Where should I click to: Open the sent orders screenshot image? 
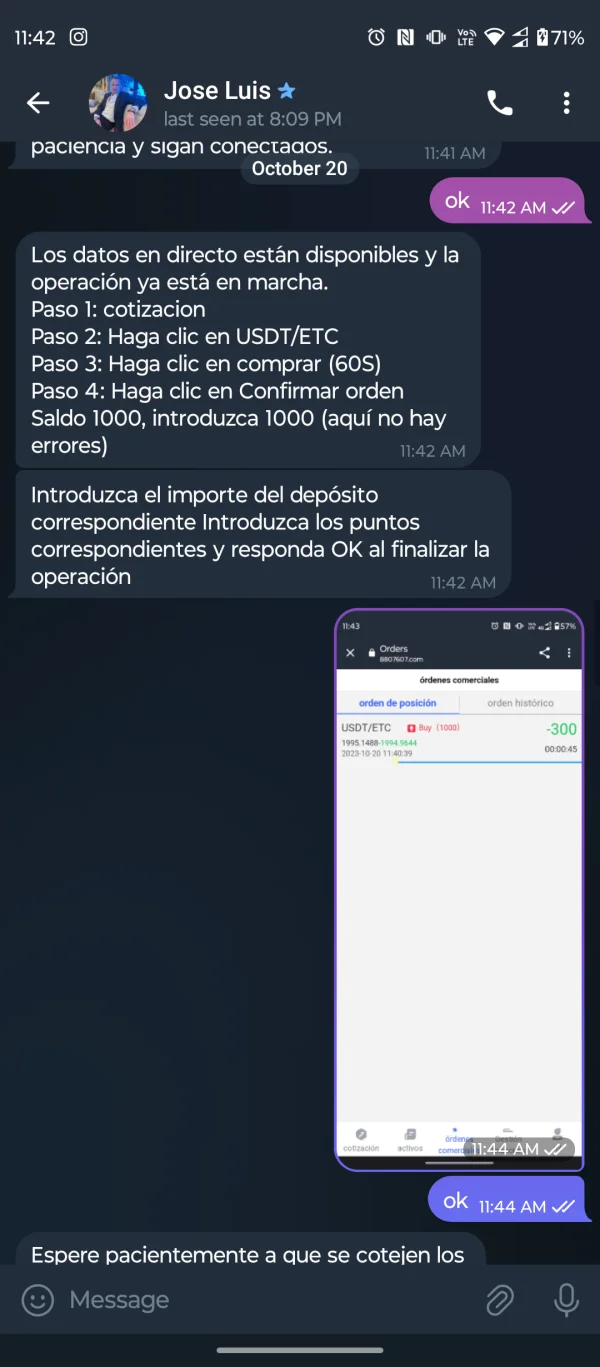[x=459, y=889]
